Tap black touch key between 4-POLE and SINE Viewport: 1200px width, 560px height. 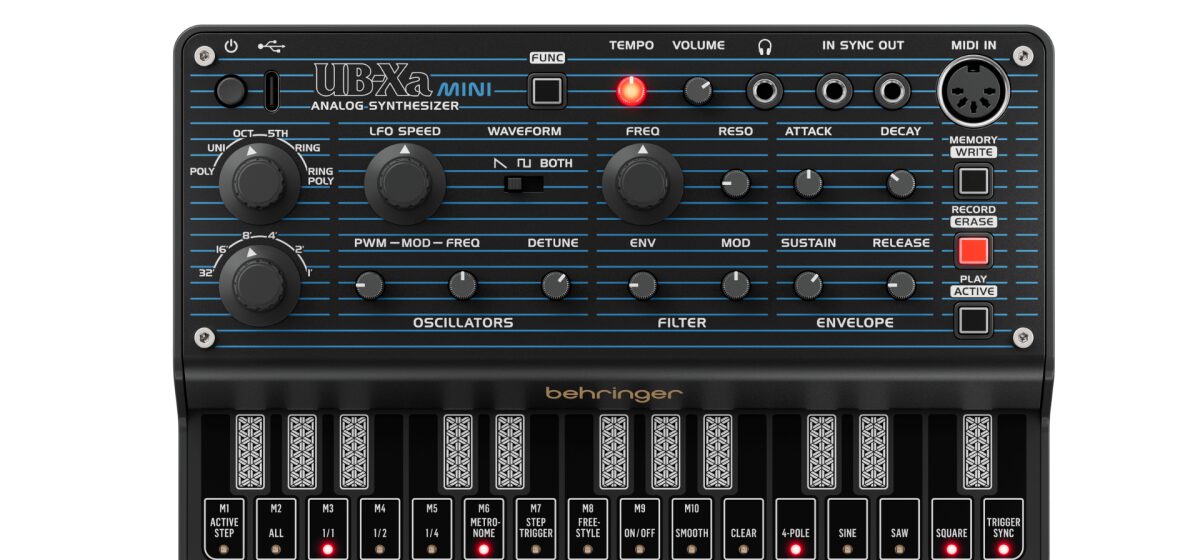[822, 450]
